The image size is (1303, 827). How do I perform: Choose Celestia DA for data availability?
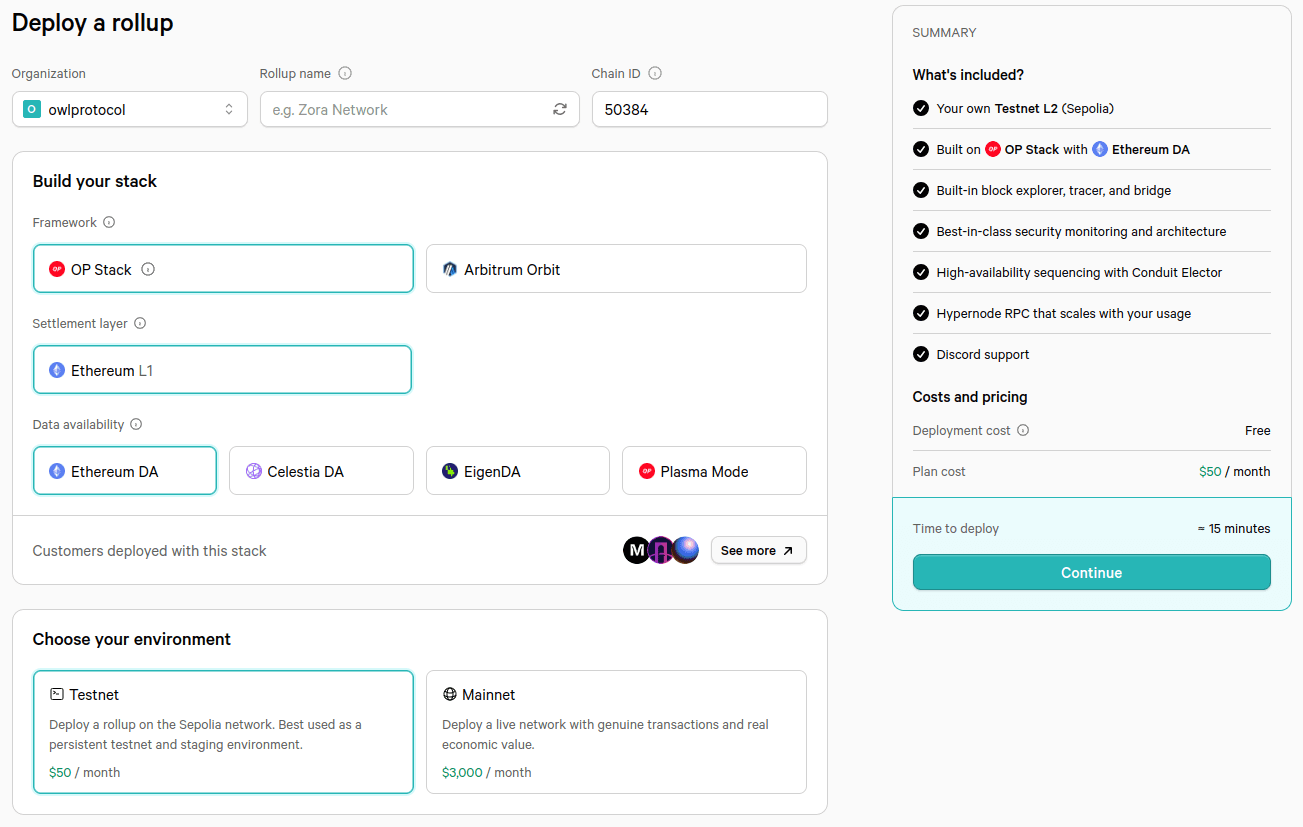pyautogui.click(x=321, y=471)
